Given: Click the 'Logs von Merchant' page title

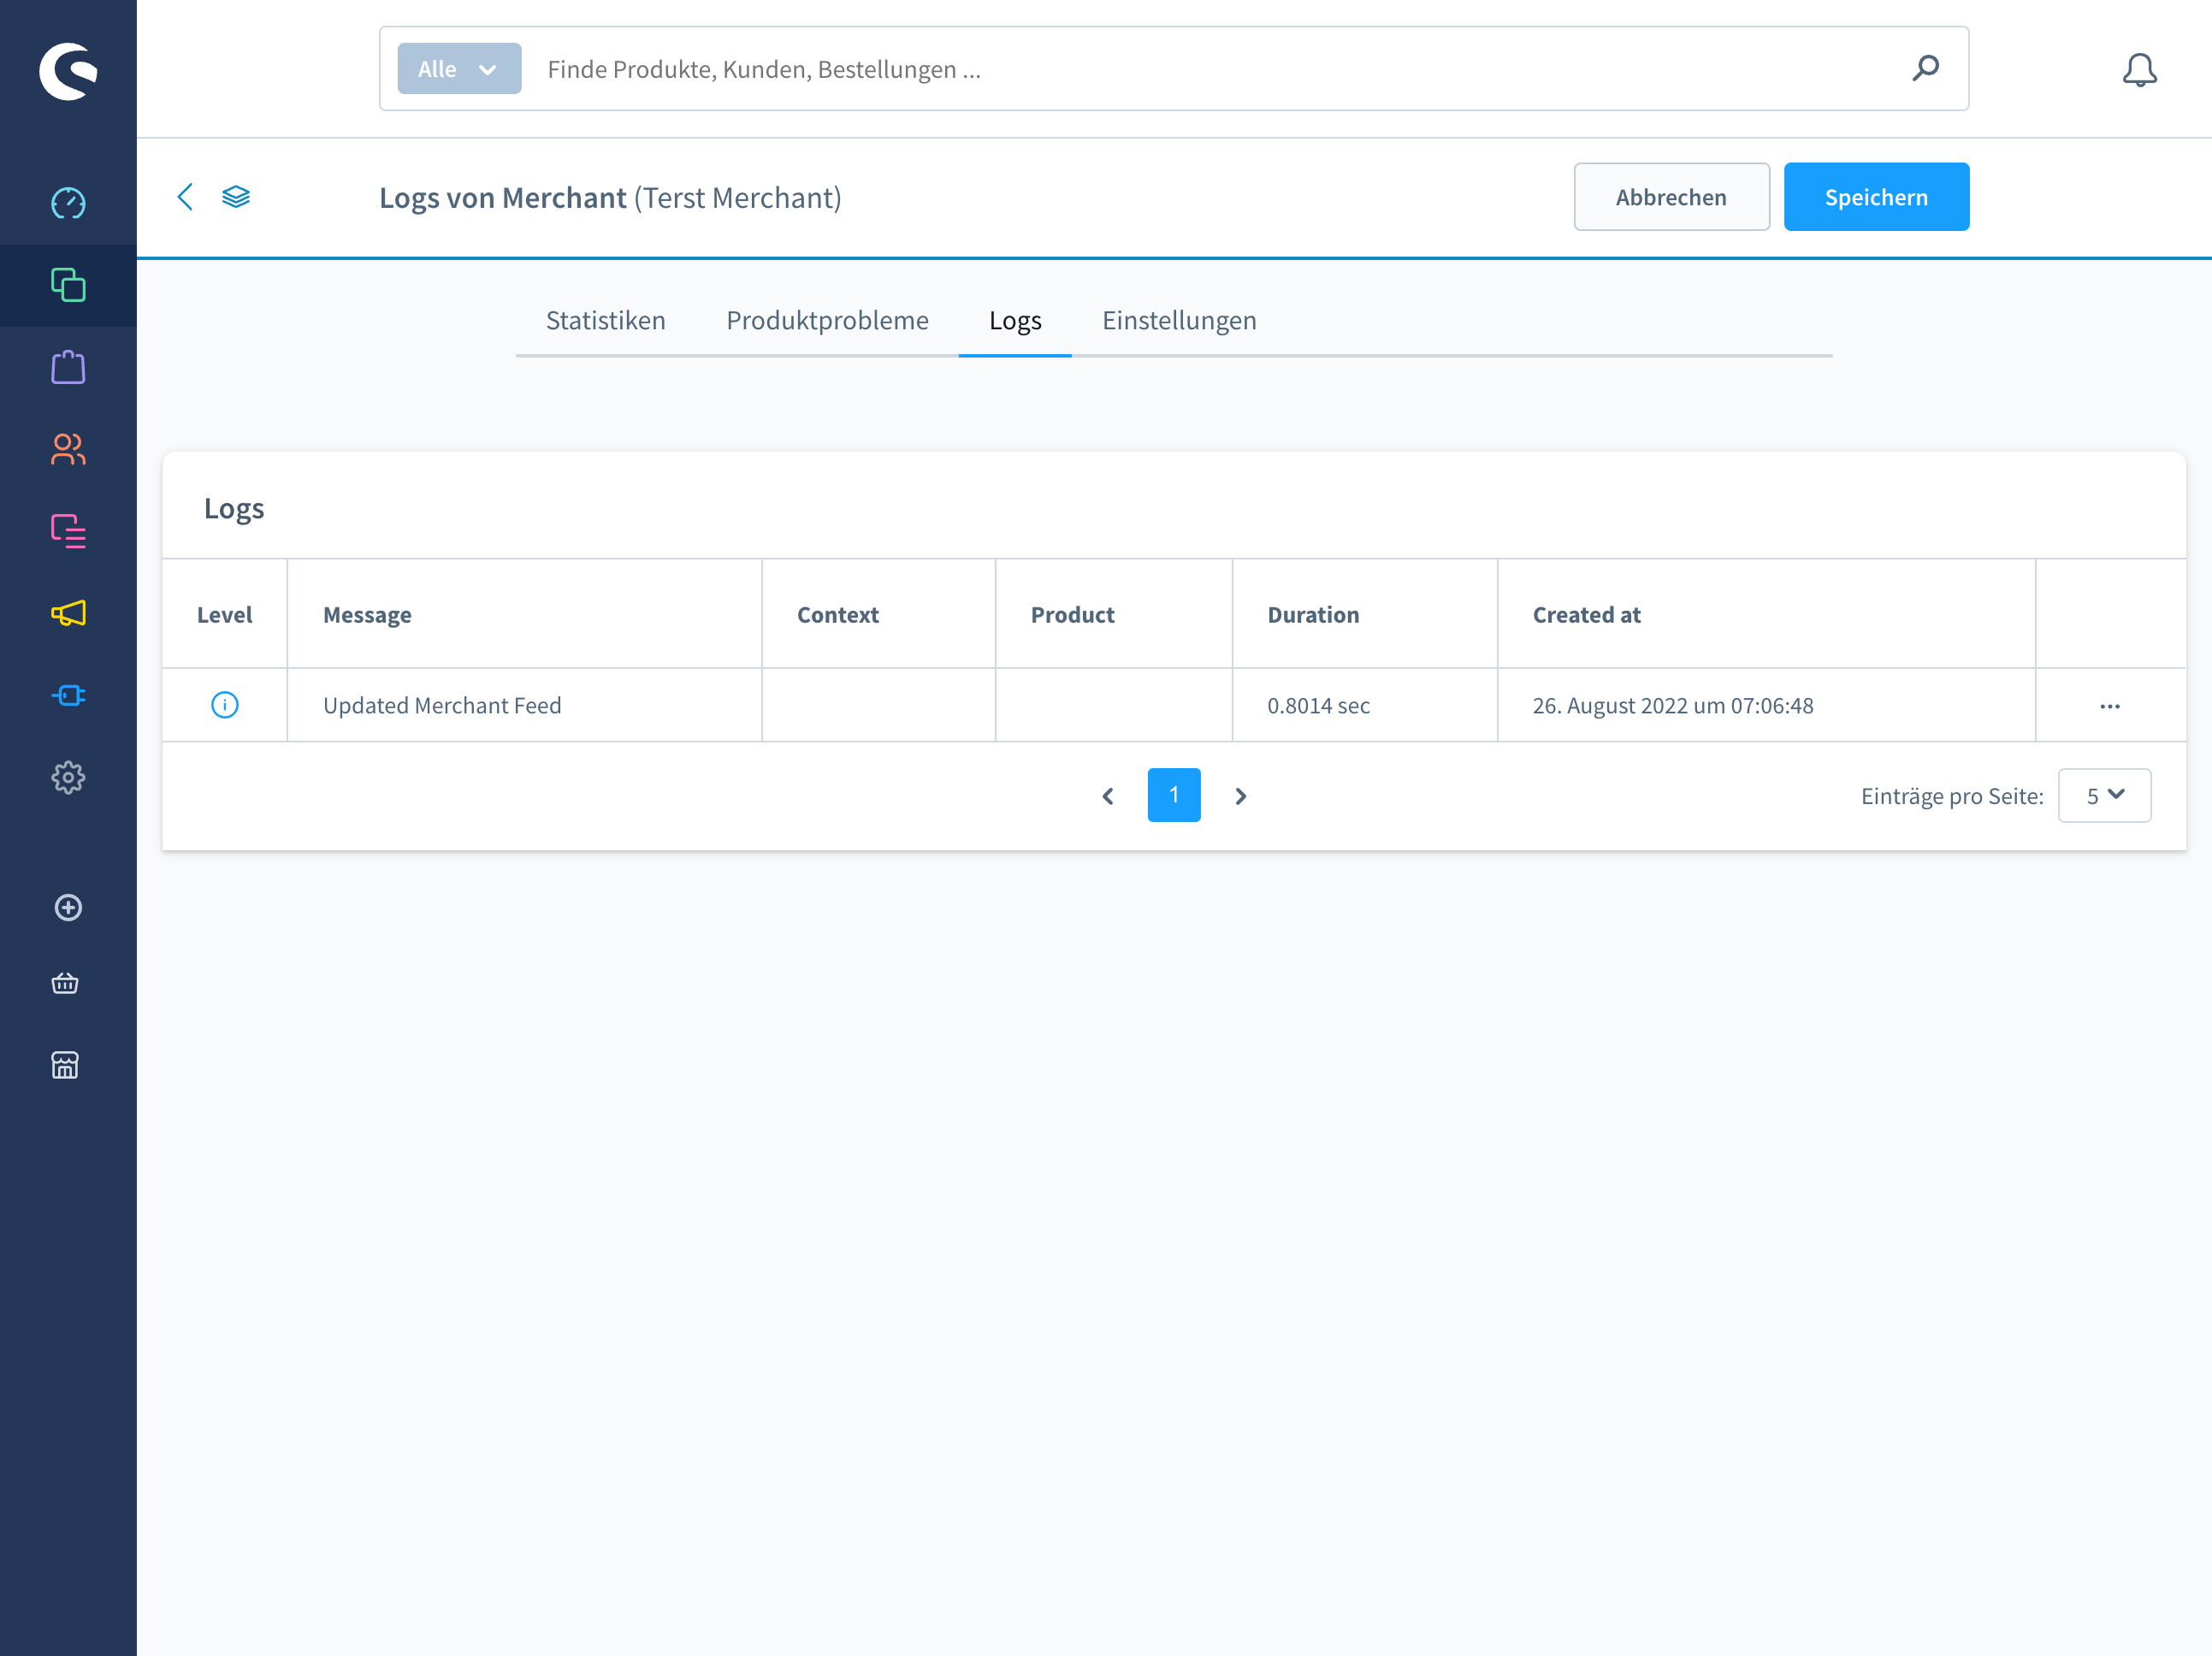Looking at the screenshot, I should click(x=503, y=197).
